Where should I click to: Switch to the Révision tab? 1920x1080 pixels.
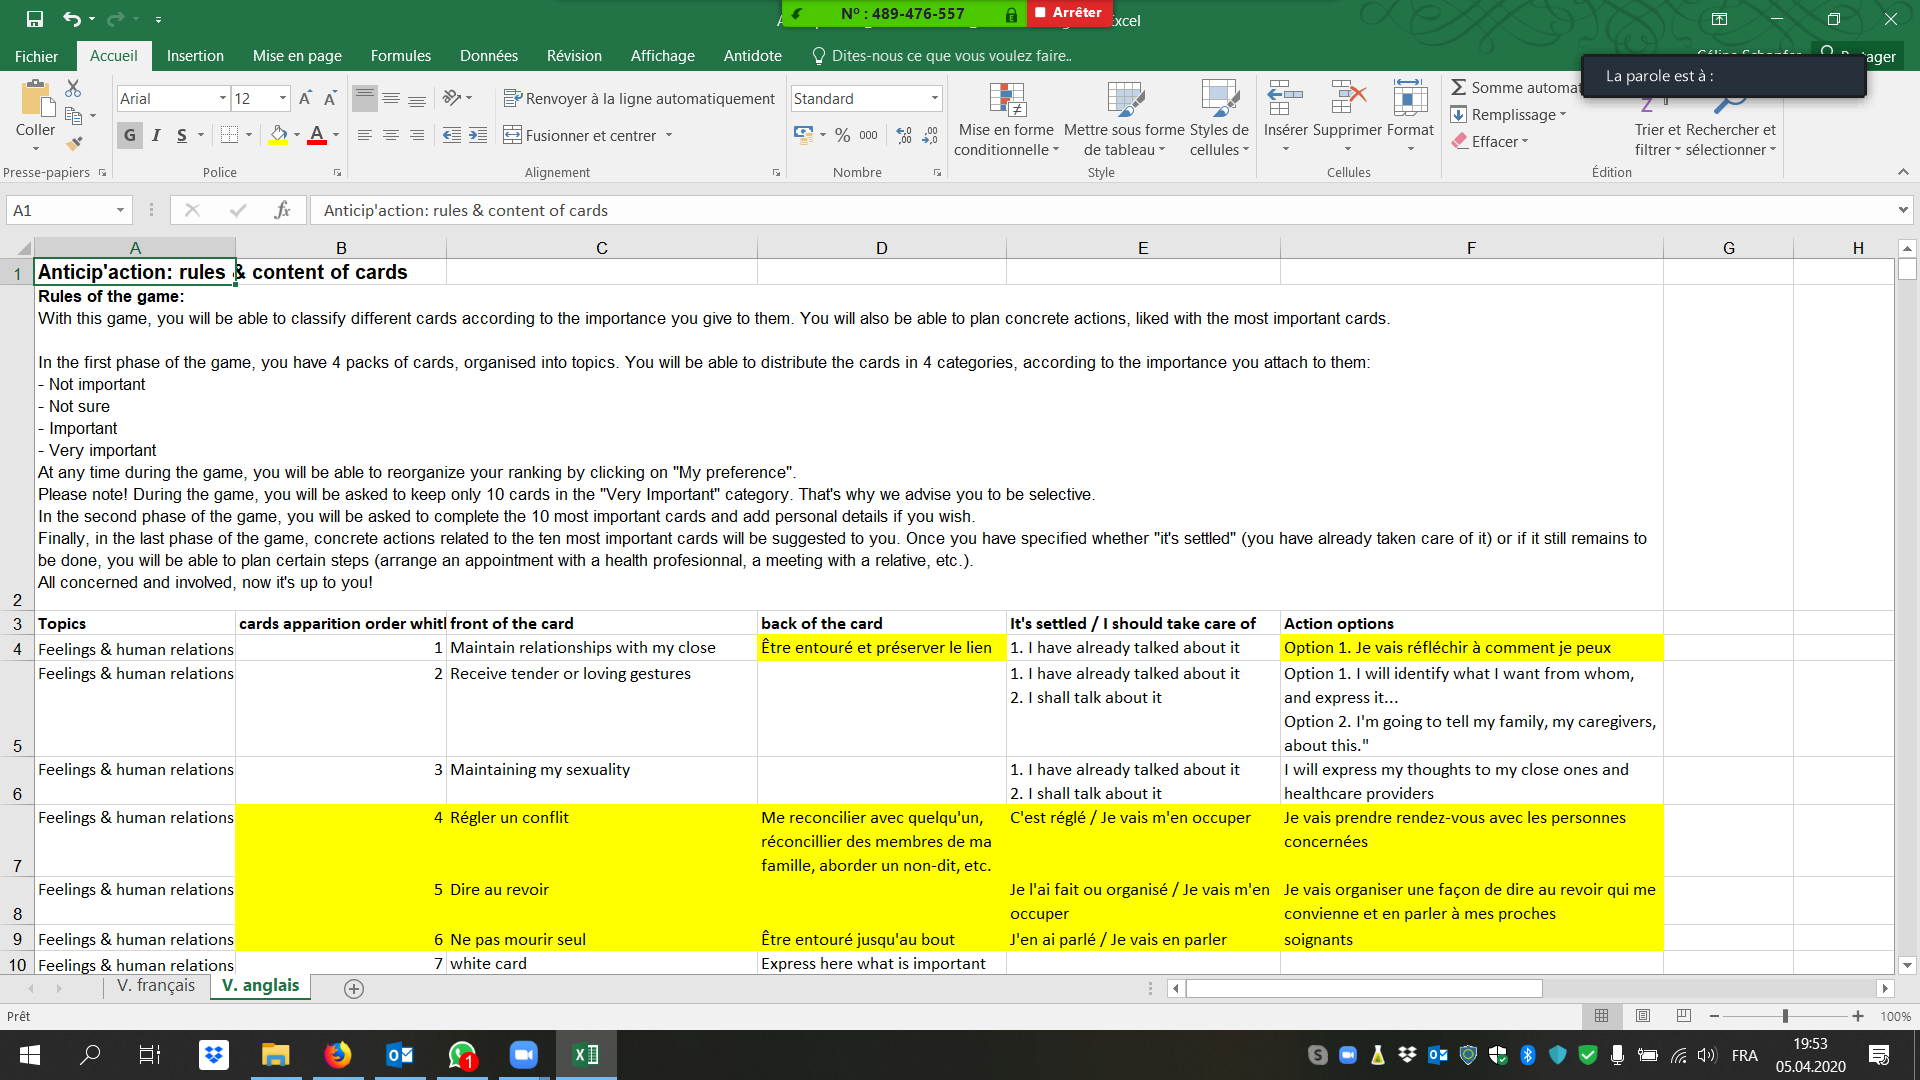click(x=574, y=56)
